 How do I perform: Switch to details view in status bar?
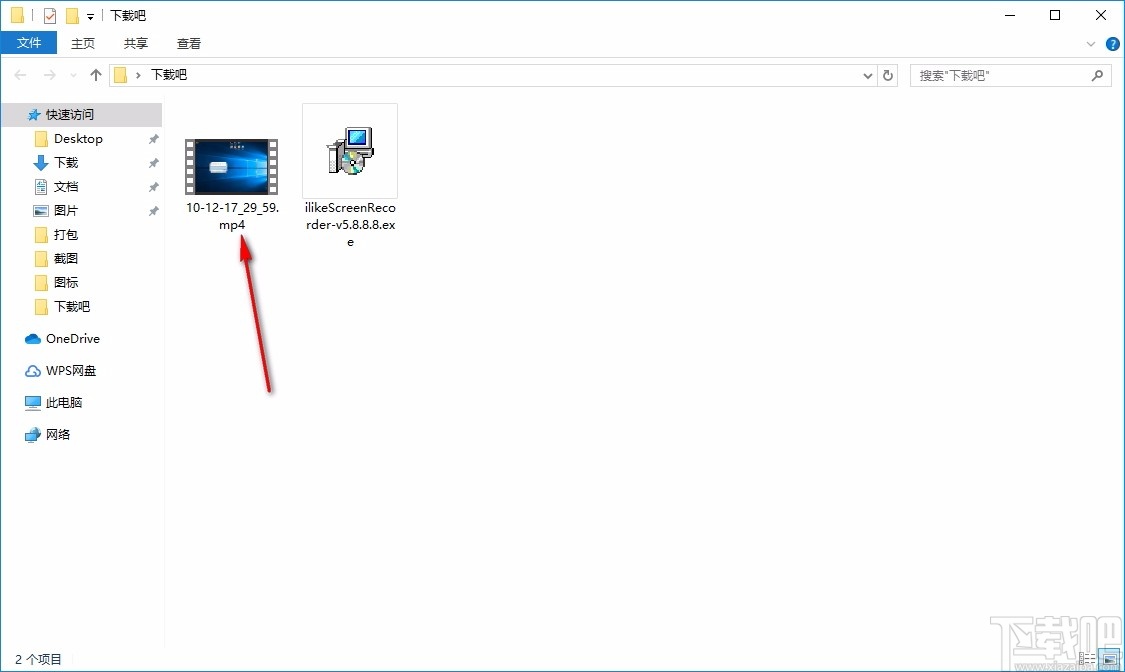pyautogui.click(x=1087, y=658)
